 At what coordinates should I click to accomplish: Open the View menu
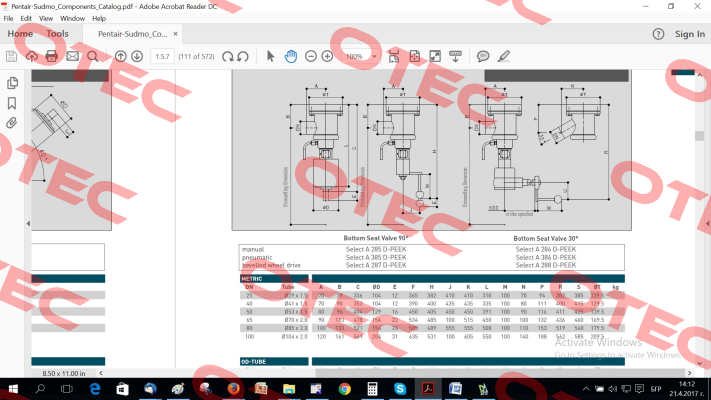point(46,19)
